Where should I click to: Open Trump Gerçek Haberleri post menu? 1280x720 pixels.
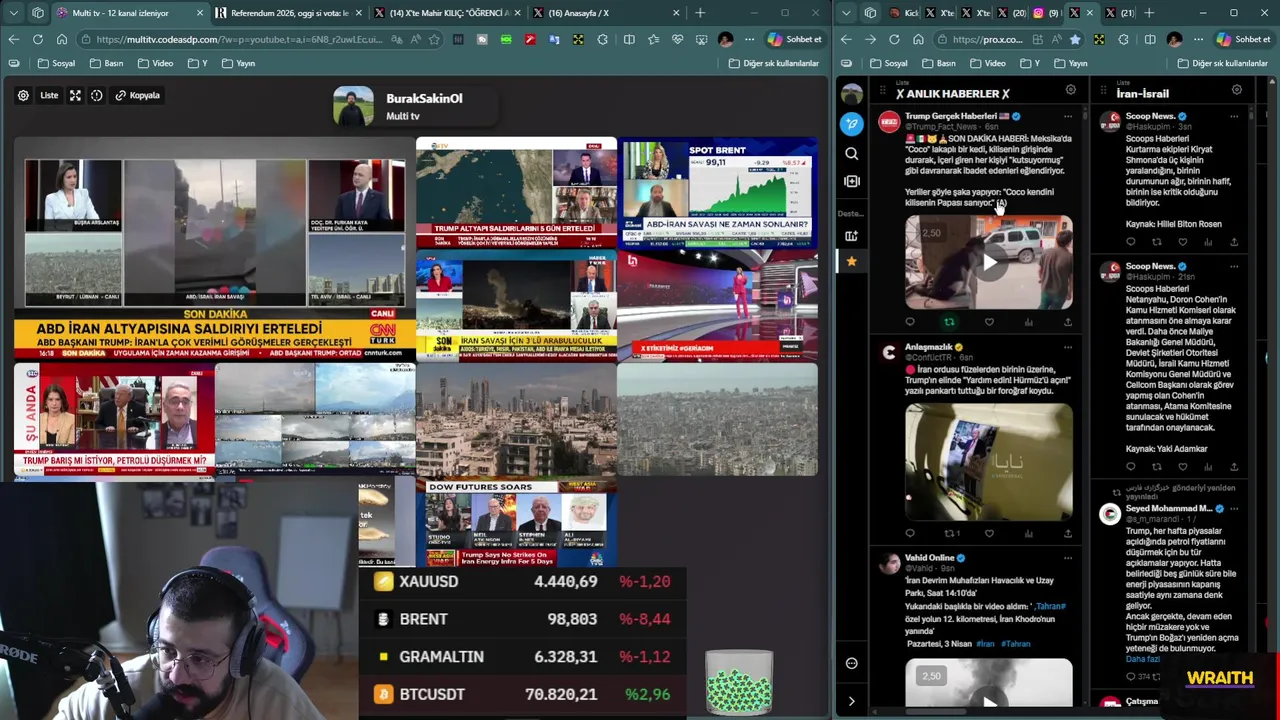click(1068, 116)
